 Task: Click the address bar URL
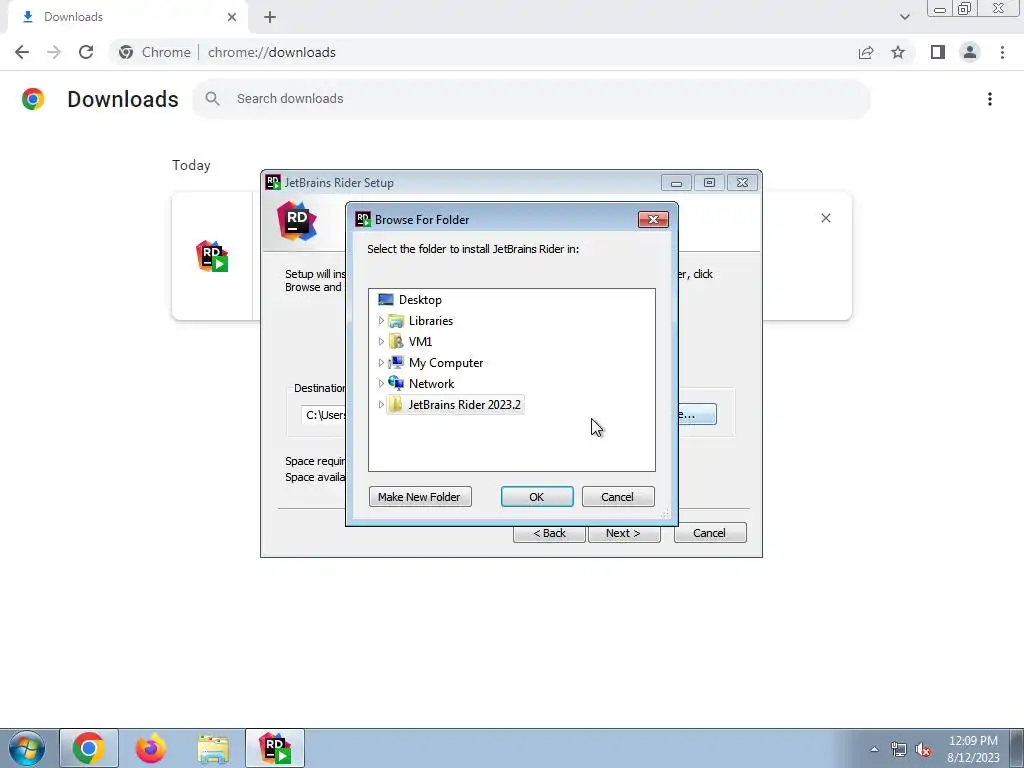(x=272, y=52)
